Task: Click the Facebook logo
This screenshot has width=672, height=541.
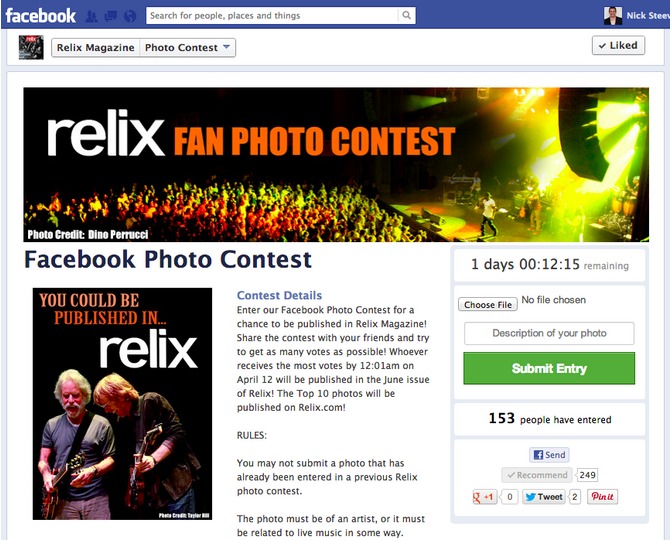Action: [x=41, y=16]
